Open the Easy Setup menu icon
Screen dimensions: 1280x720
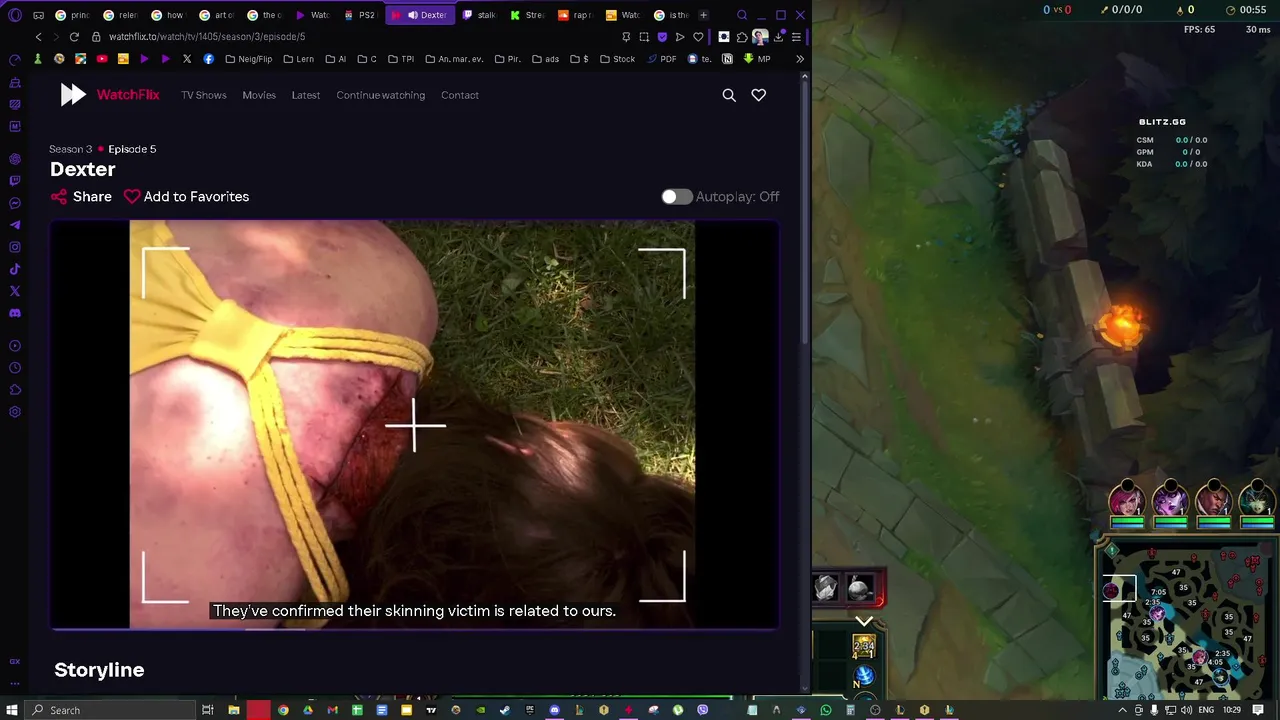click(796, 37)
